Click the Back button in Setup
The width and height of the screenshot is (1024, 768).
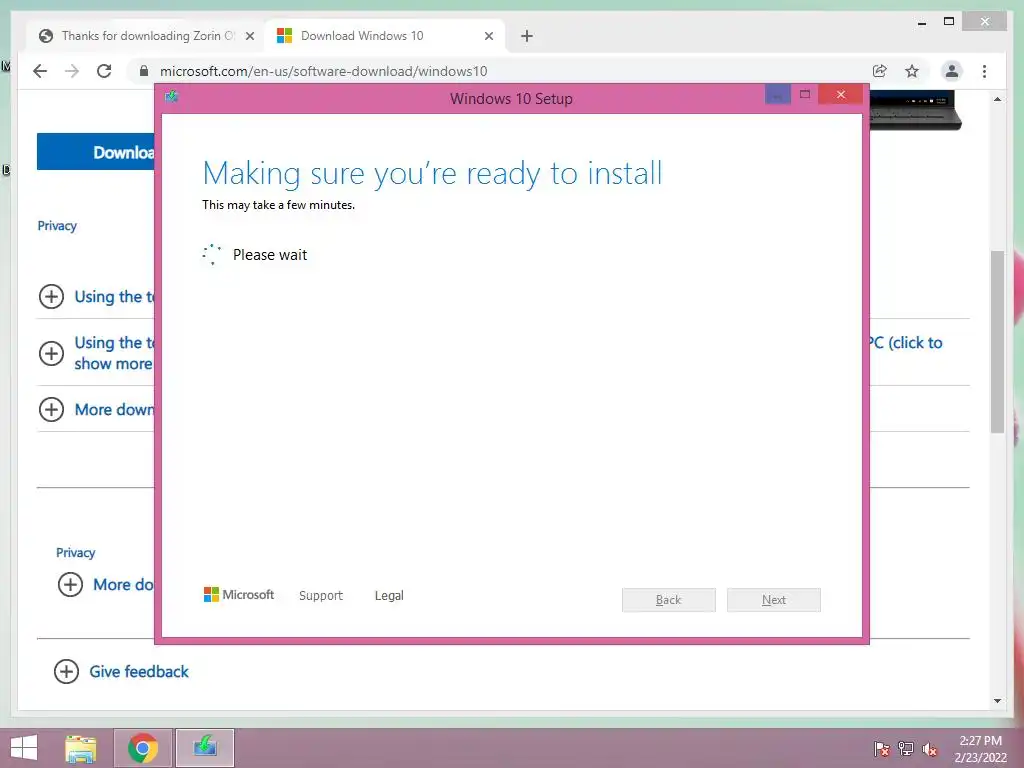pos(669,600)
